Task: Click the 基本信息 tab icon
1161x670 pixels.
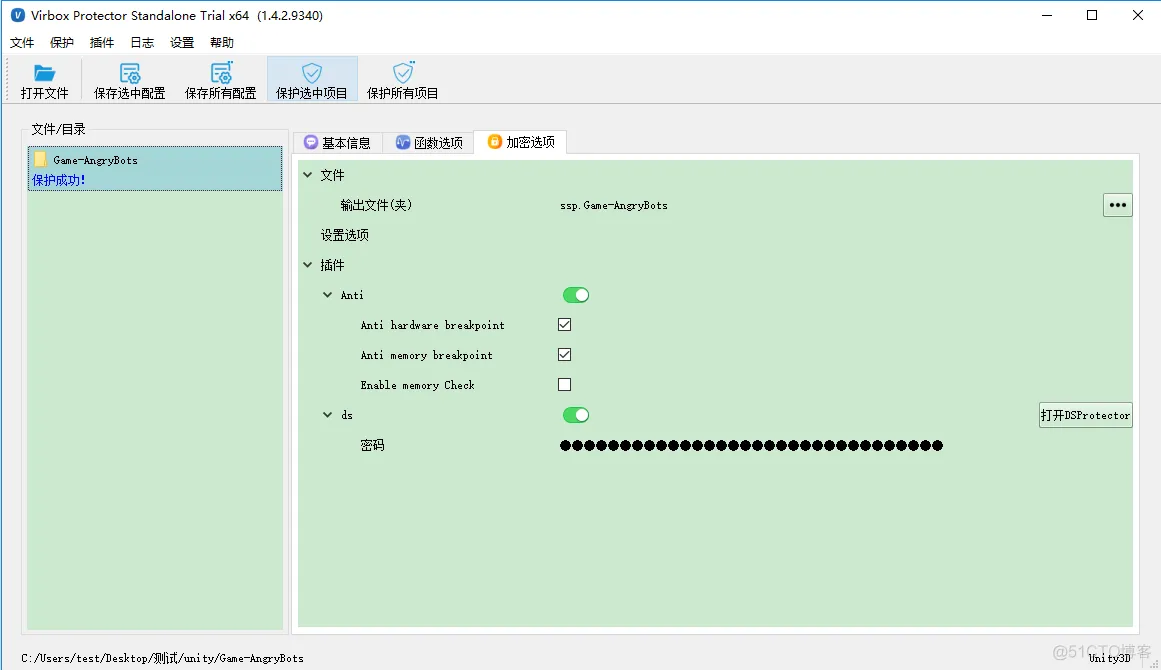Action: 311,142
